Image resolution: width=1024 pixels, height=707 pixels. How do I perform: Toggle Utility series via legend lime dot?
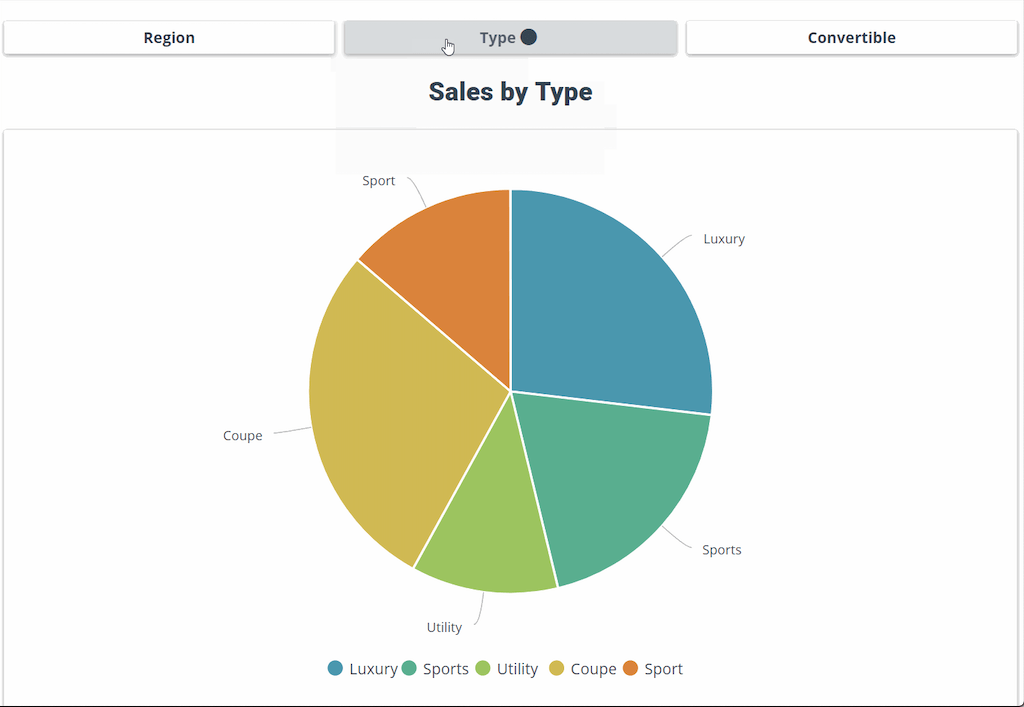483,668
